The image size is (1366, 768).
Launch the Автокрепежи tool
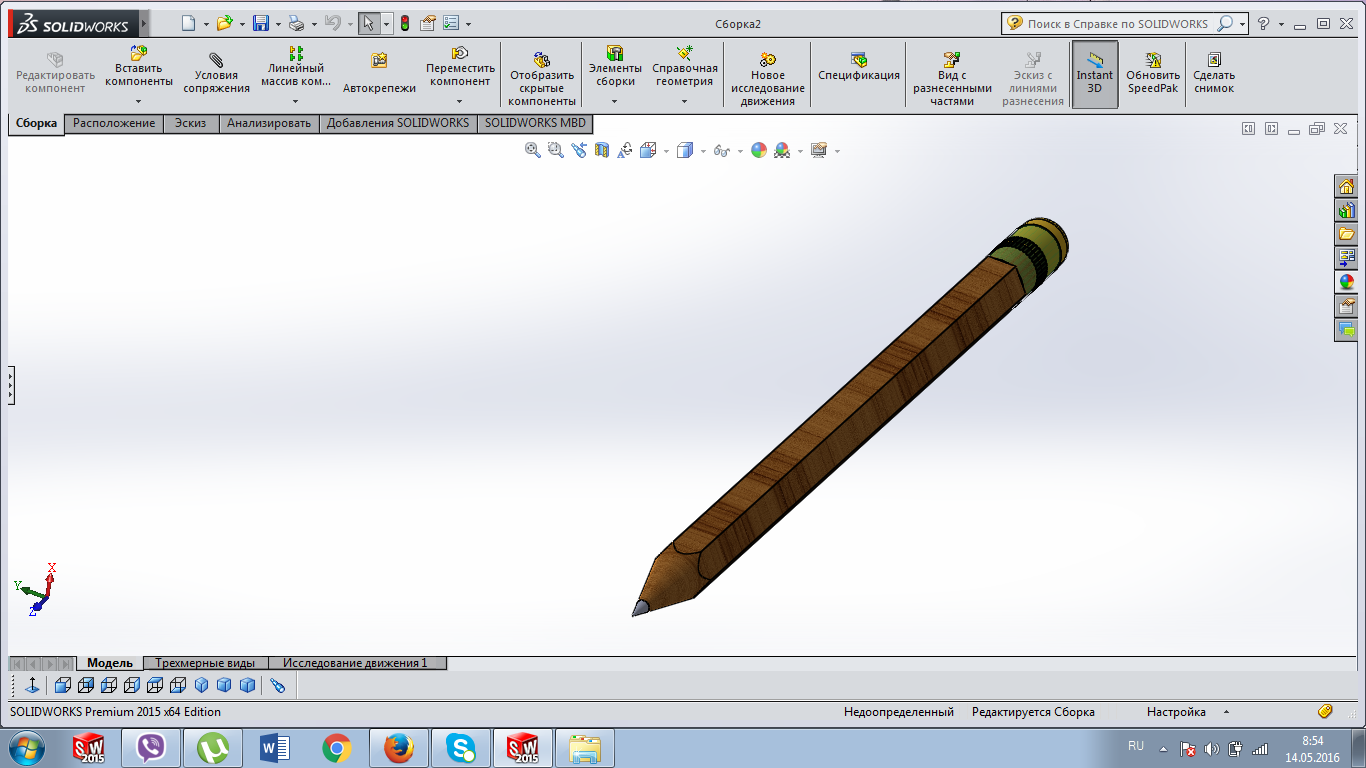pos(379,75)
